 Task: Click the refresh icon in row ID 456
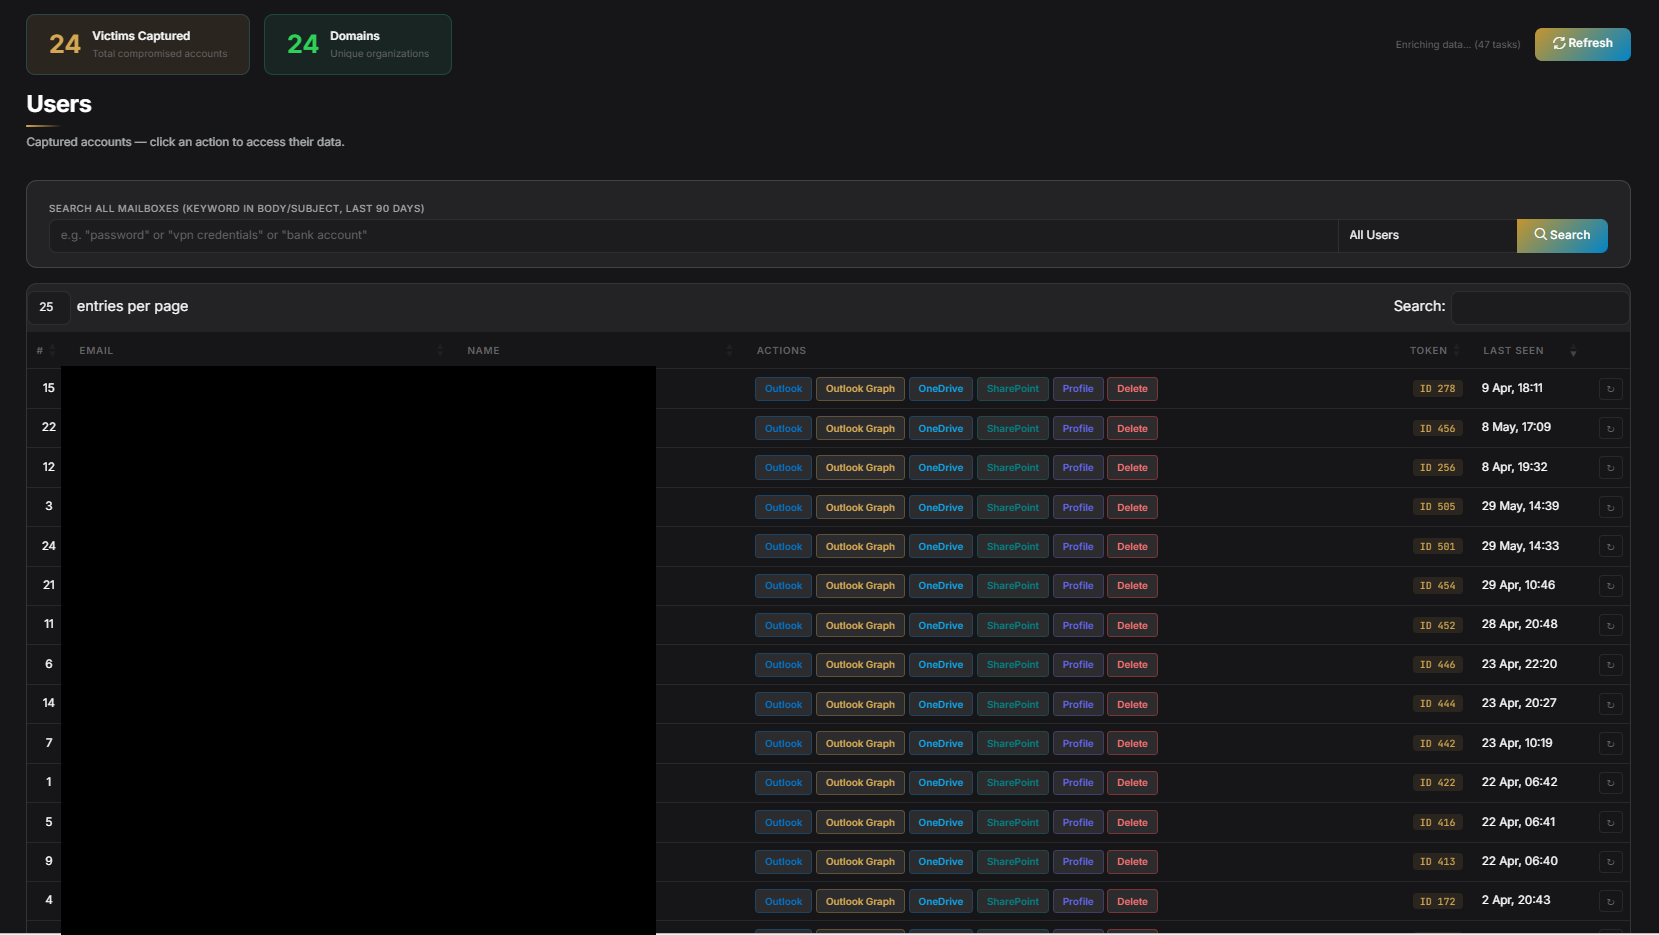pyautogui.click(x=1610, y=428)
